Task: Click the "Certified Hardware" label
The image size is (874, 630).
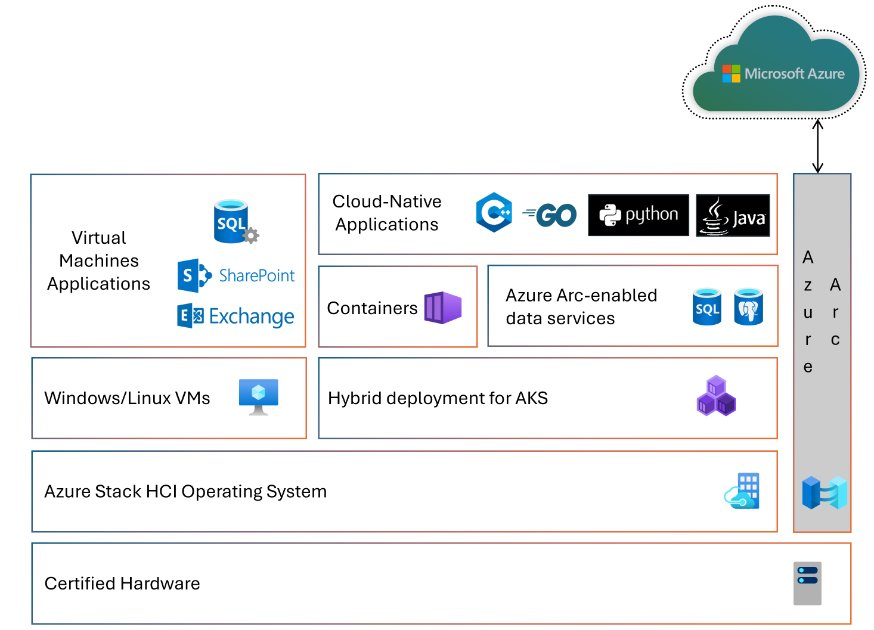Action: point(122,583)
